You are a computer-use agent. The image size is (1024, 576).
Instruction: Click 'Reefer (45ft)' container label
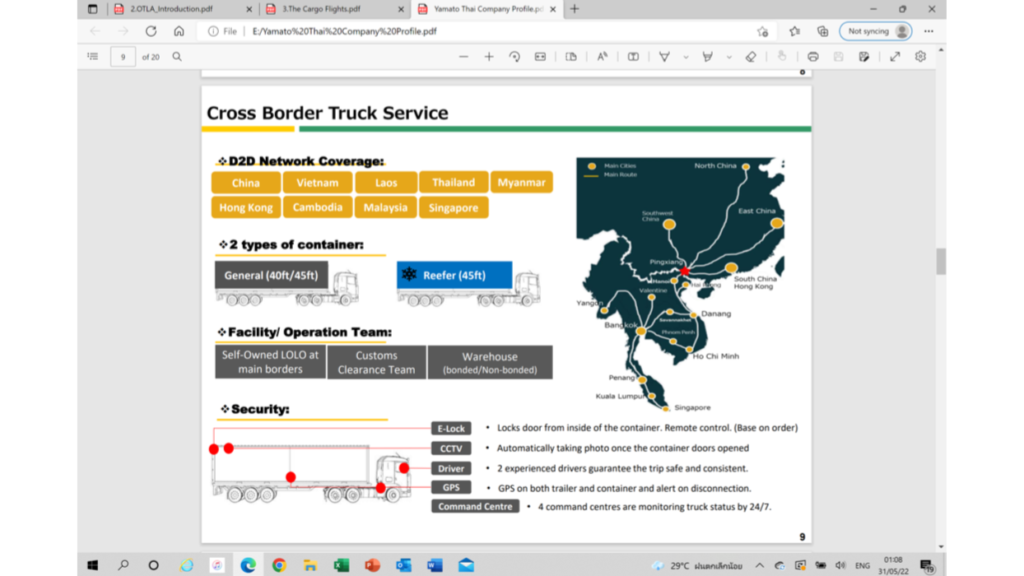(x=455, y=275)
